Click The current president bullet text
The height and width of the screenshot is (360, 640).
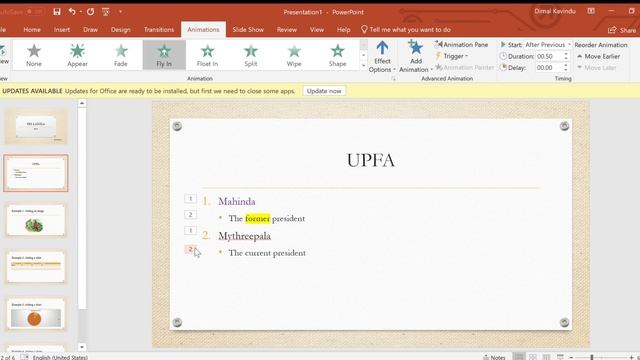(x=267, y=253)
